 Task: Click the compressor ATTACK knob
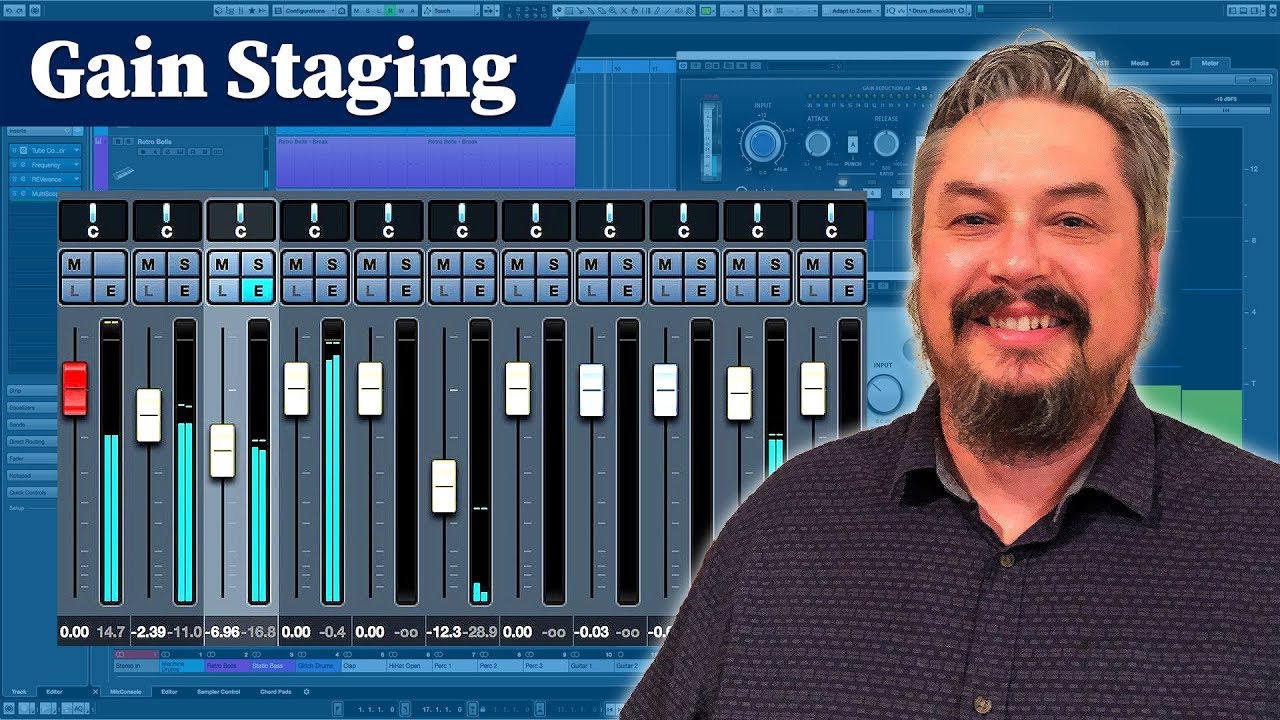[x=818, y=144]
